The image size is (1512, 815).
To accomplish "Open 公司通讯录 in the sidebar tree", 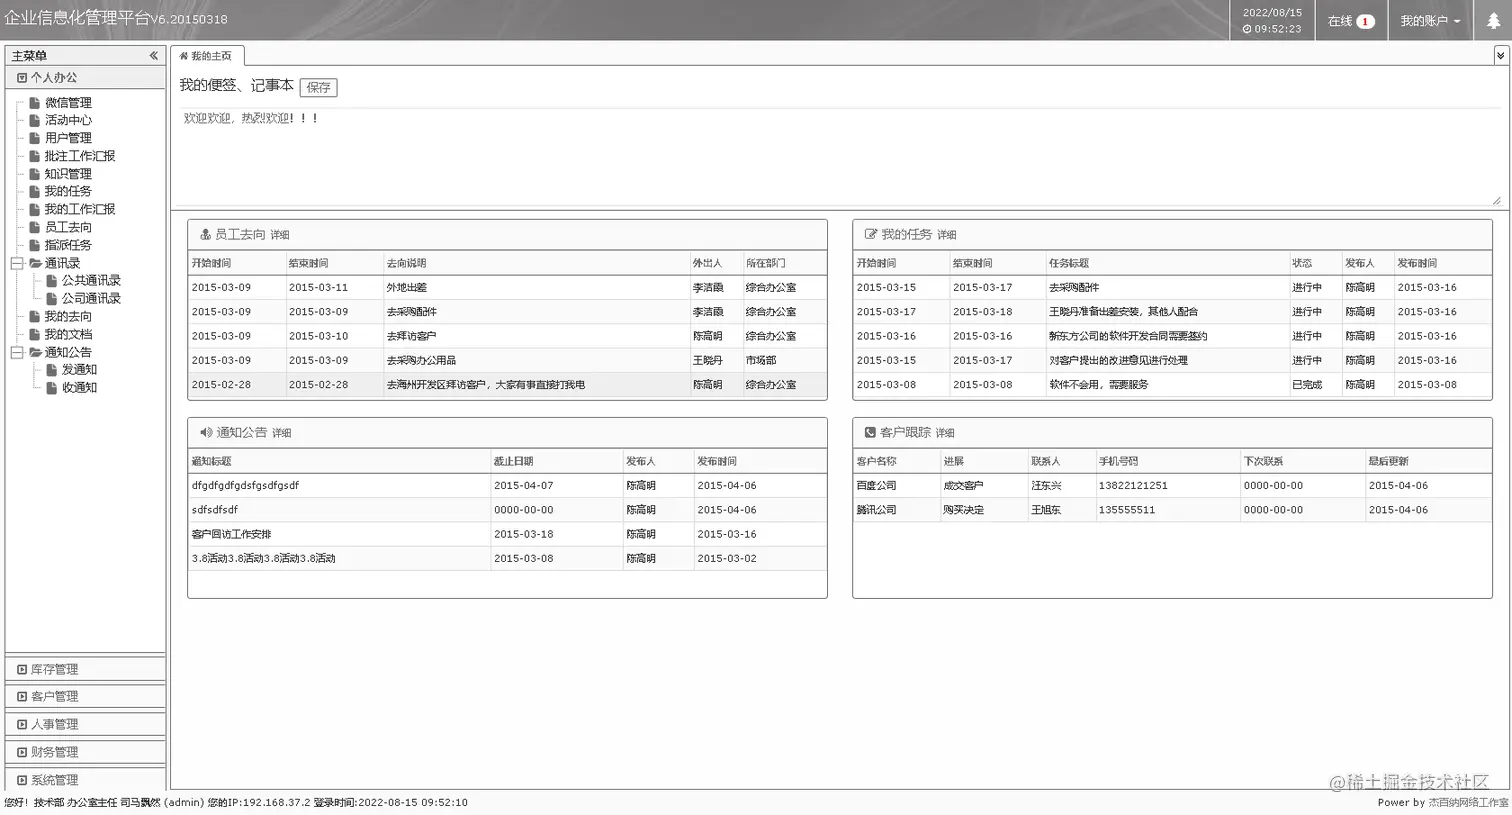I will point(91,298).
